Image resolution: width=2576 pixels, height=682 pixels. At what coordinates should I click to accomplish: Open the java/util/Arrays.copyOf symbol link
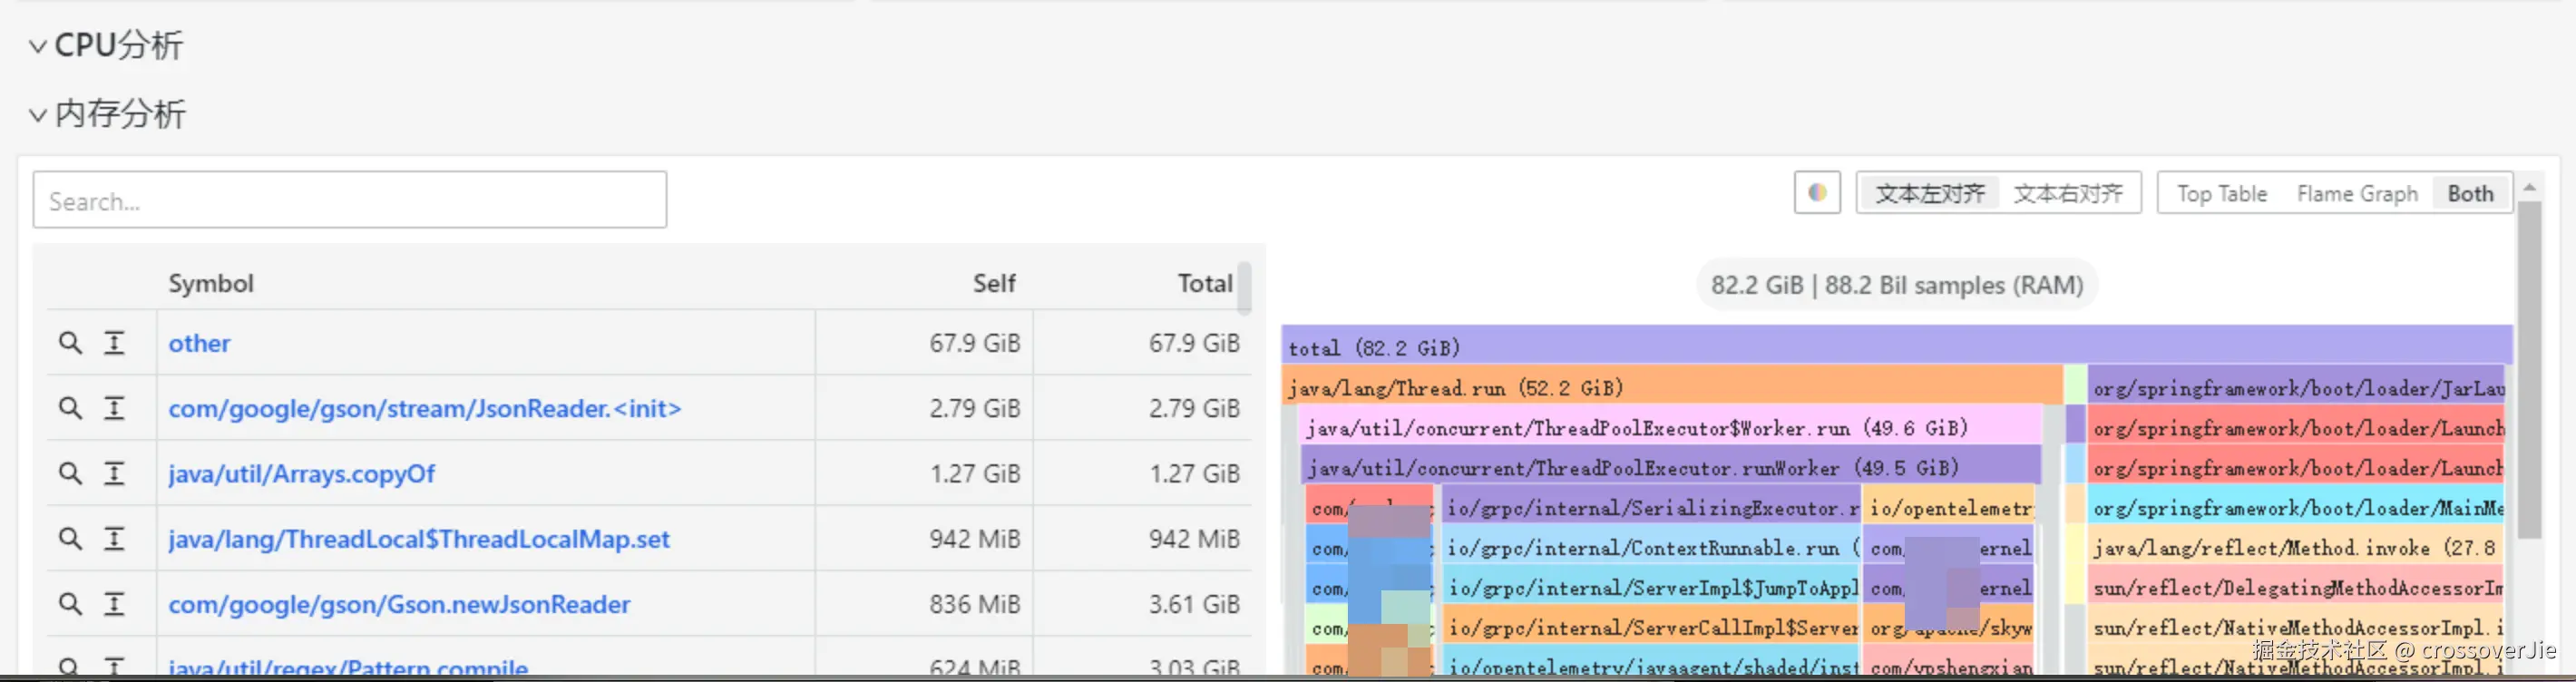(x=301, y=473)
